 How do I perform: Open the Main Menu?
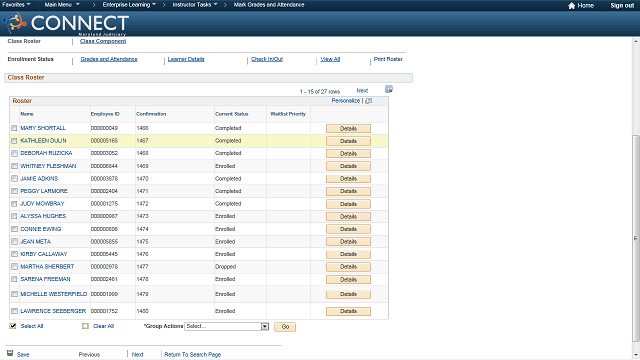62,4
